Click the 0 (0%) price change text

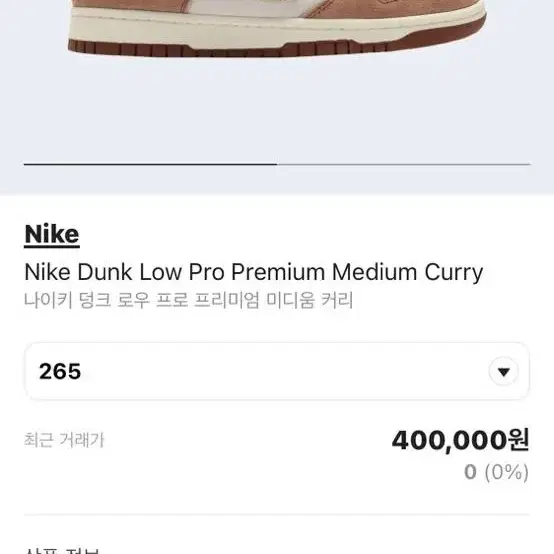point(496,472)
